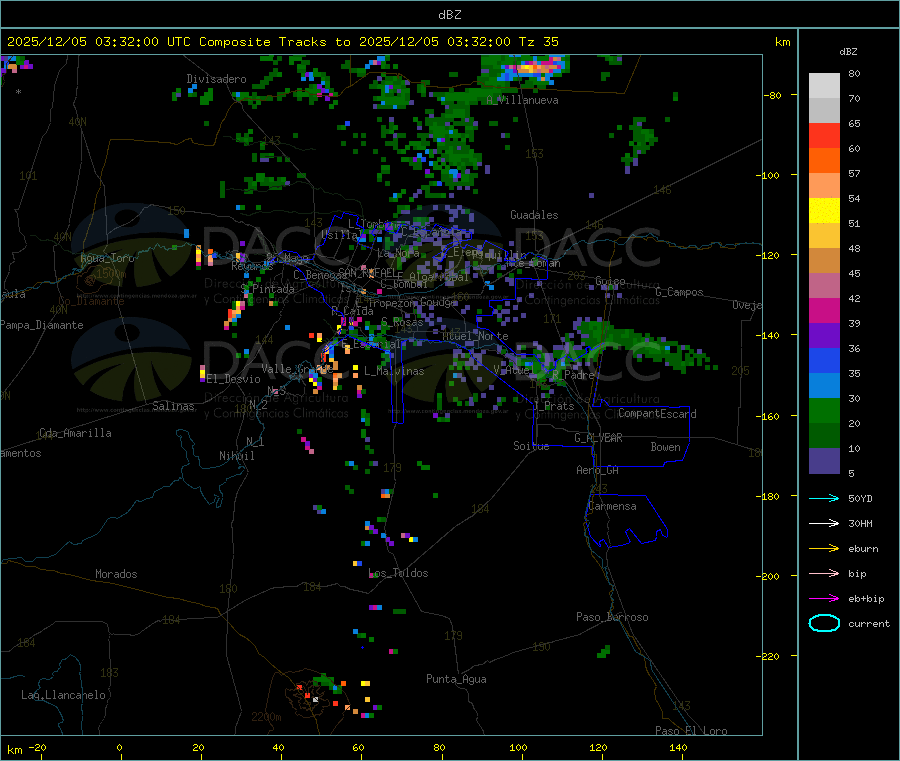The image size is (900, 761).
Task: Click the yellow eburn arrow legend icon
Action: point(824,549)
